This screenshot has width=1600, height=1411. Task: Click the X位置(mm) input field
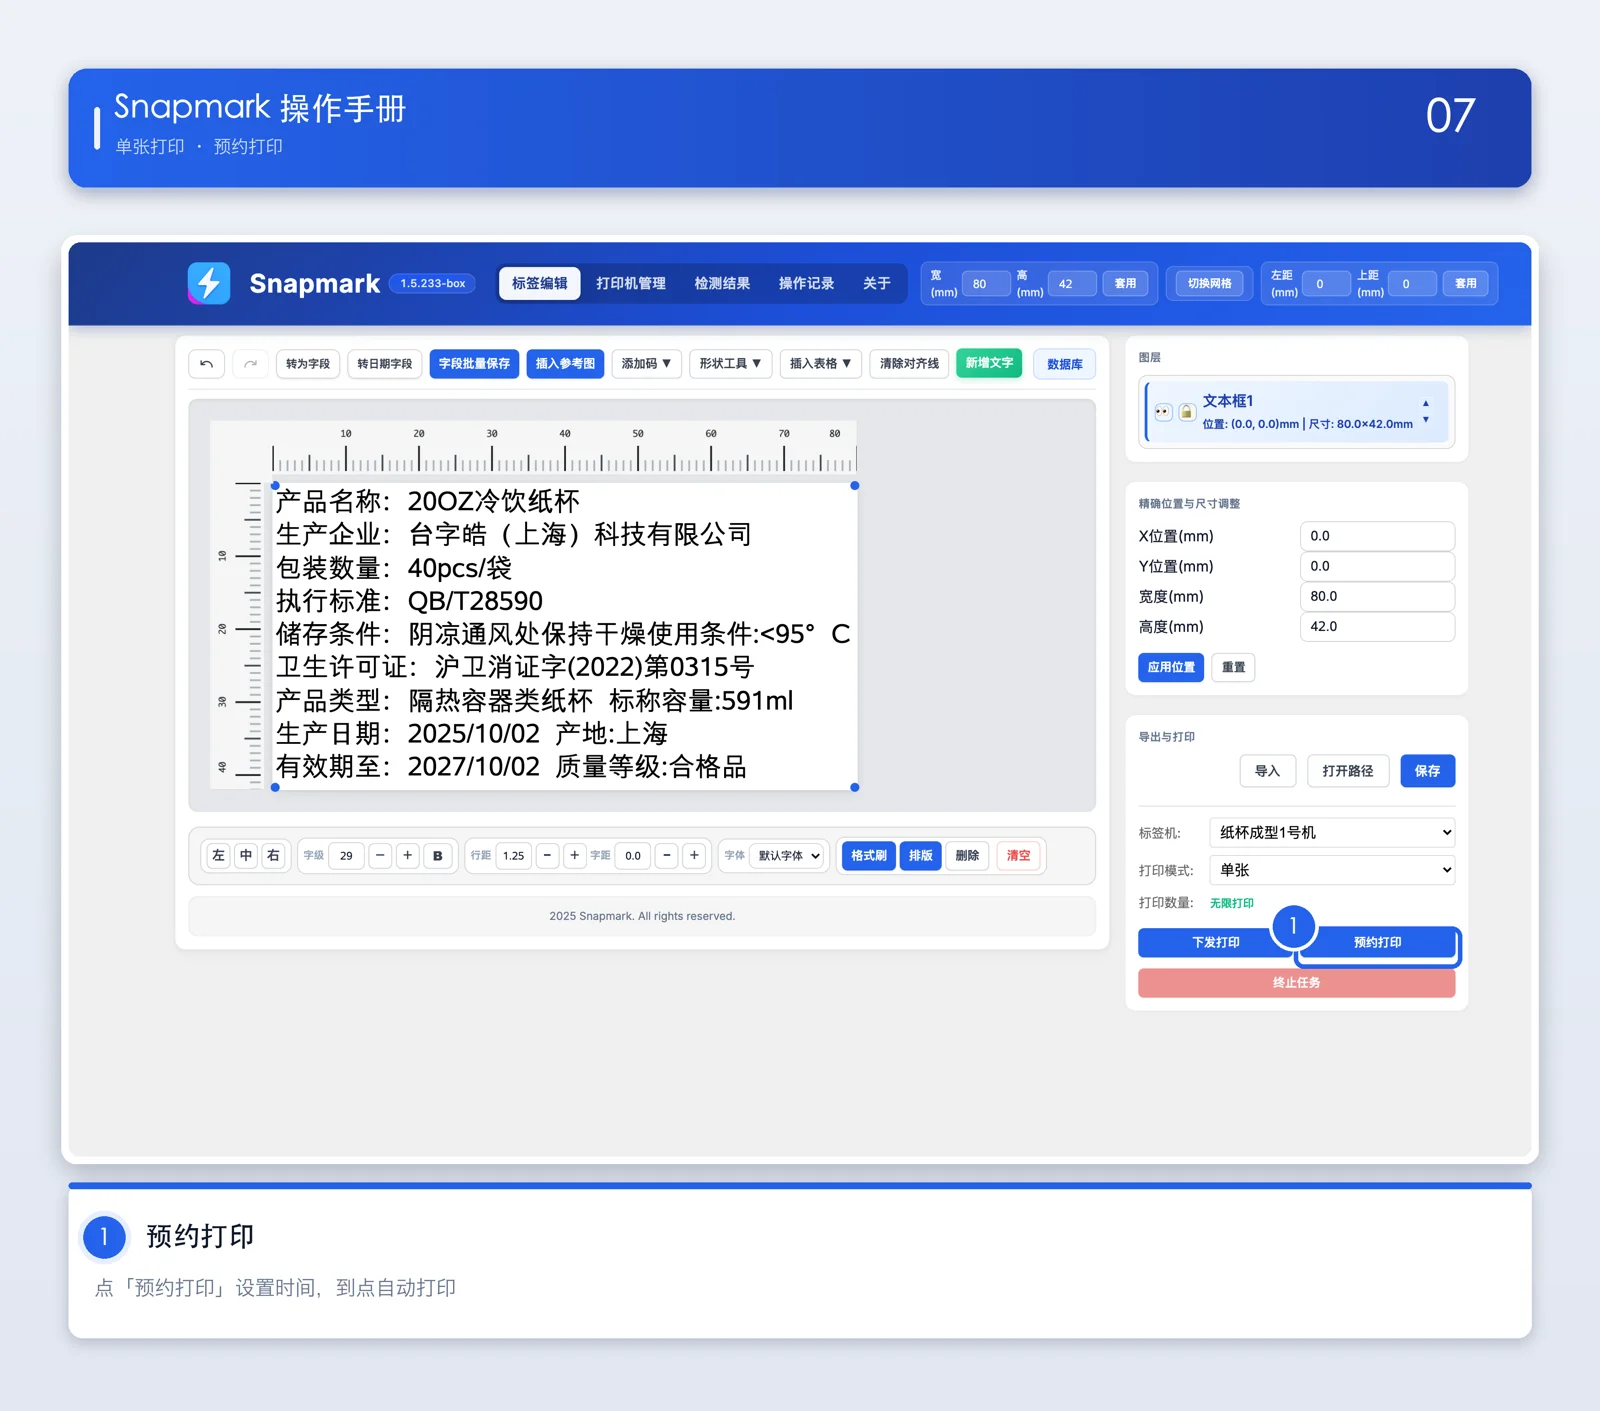pos(1377,536)
